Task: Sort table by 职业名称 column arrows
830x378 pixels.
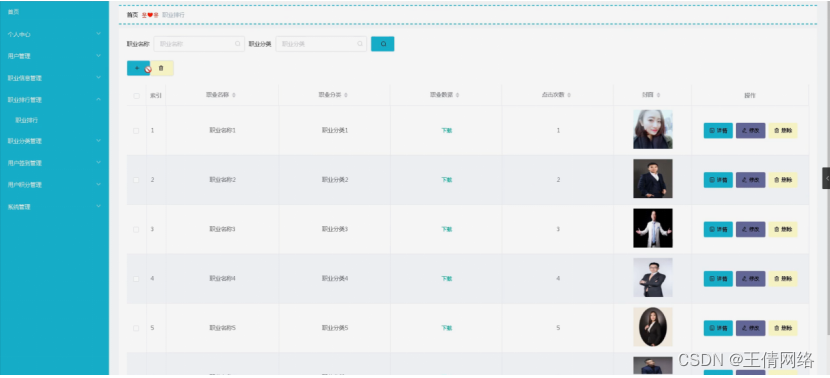Action: click(x=233, y=95)
